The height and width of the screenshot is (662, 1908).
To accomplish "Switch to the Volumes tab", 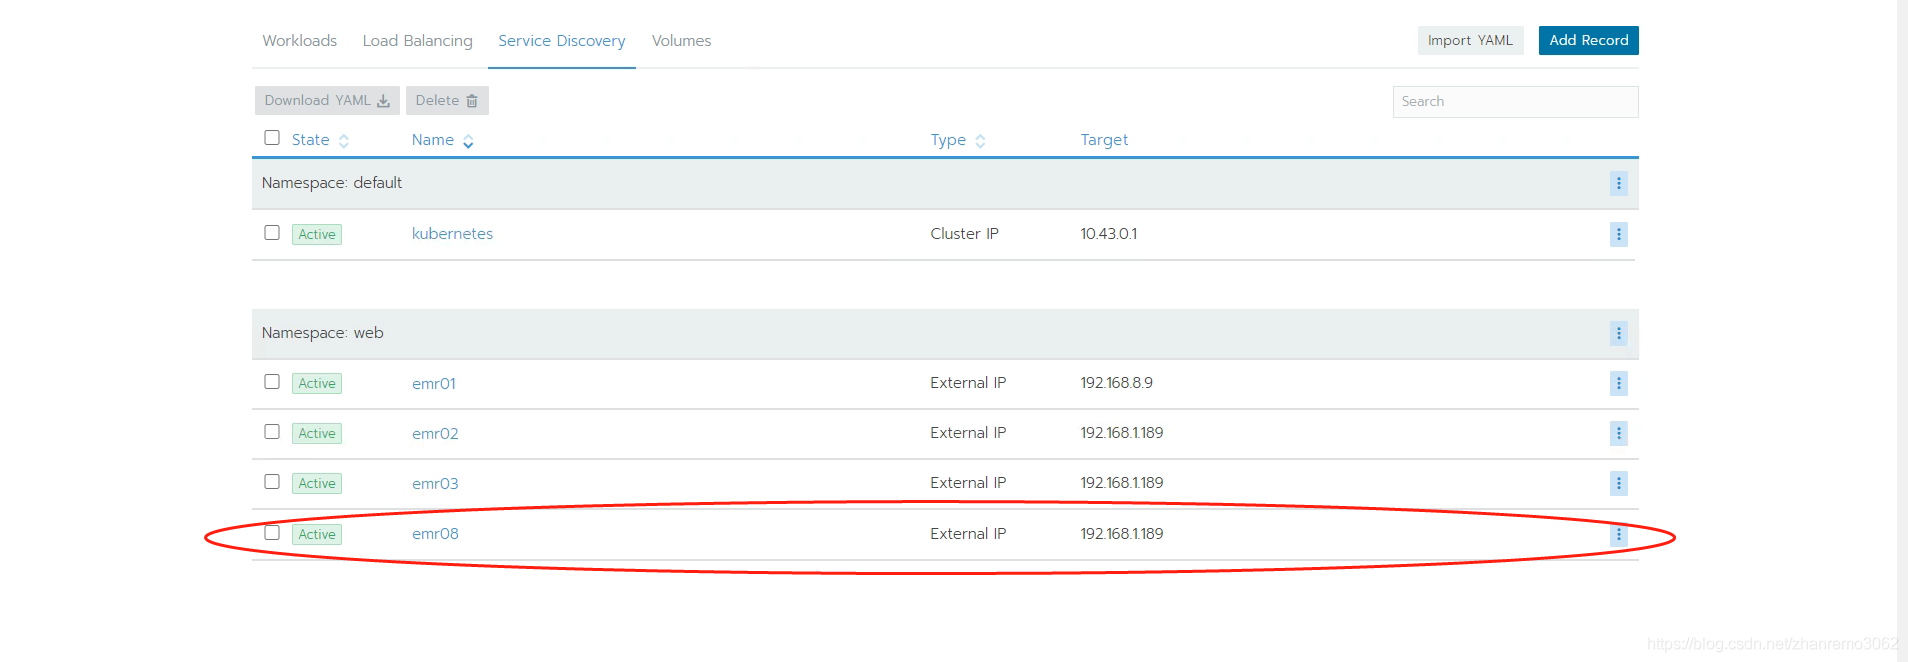I will [x=681, y=41].
